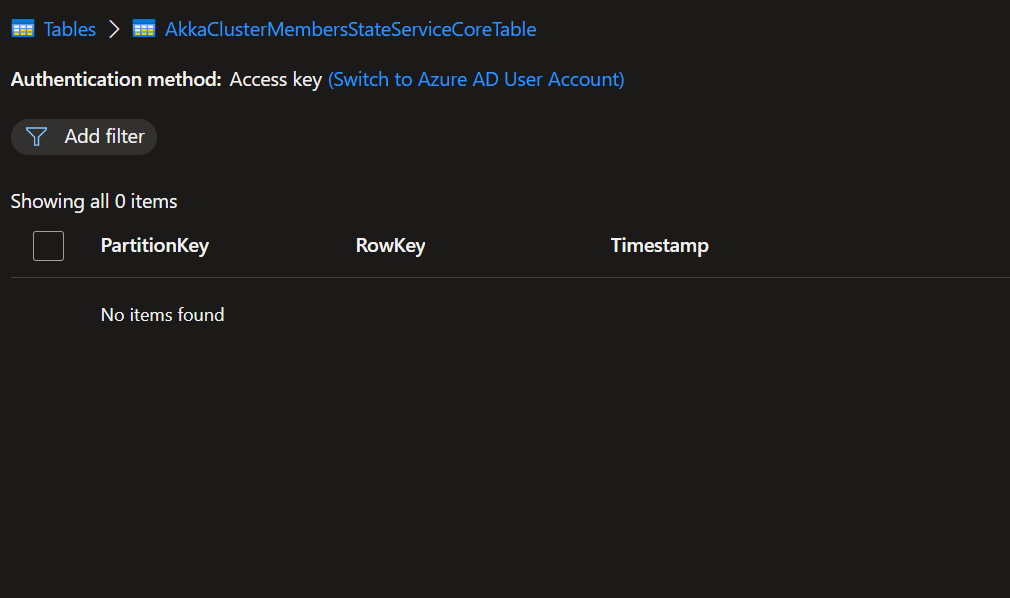Open the Add filter control

84,136
